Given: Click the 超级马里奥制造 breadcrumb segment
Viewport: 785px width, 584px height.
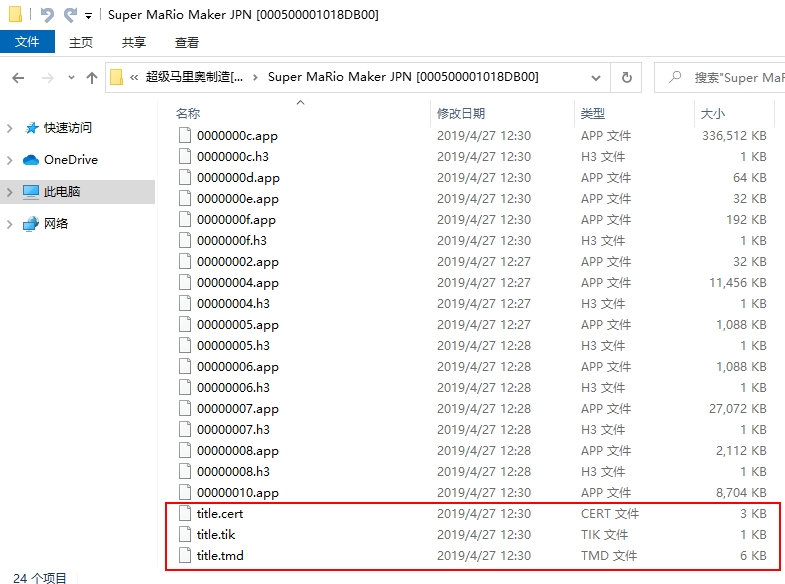Looking at the screenshot, I should point(194,77).
